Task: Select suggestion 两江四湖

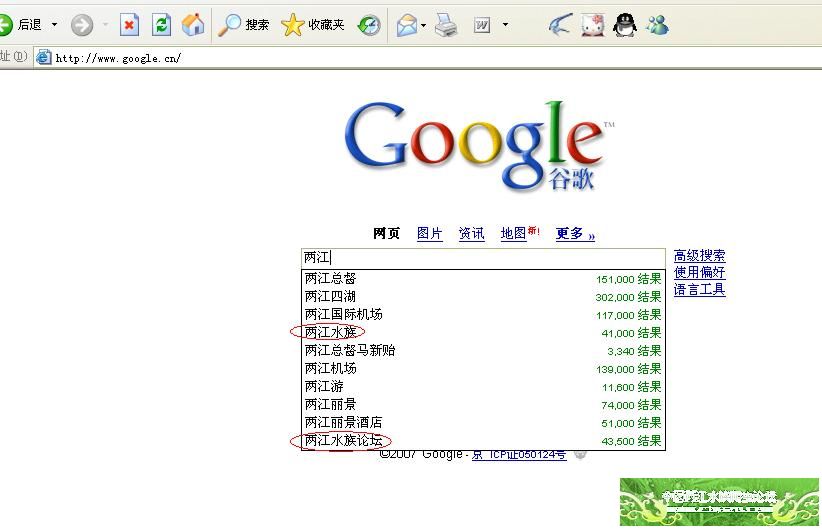Action: point(483,297)
